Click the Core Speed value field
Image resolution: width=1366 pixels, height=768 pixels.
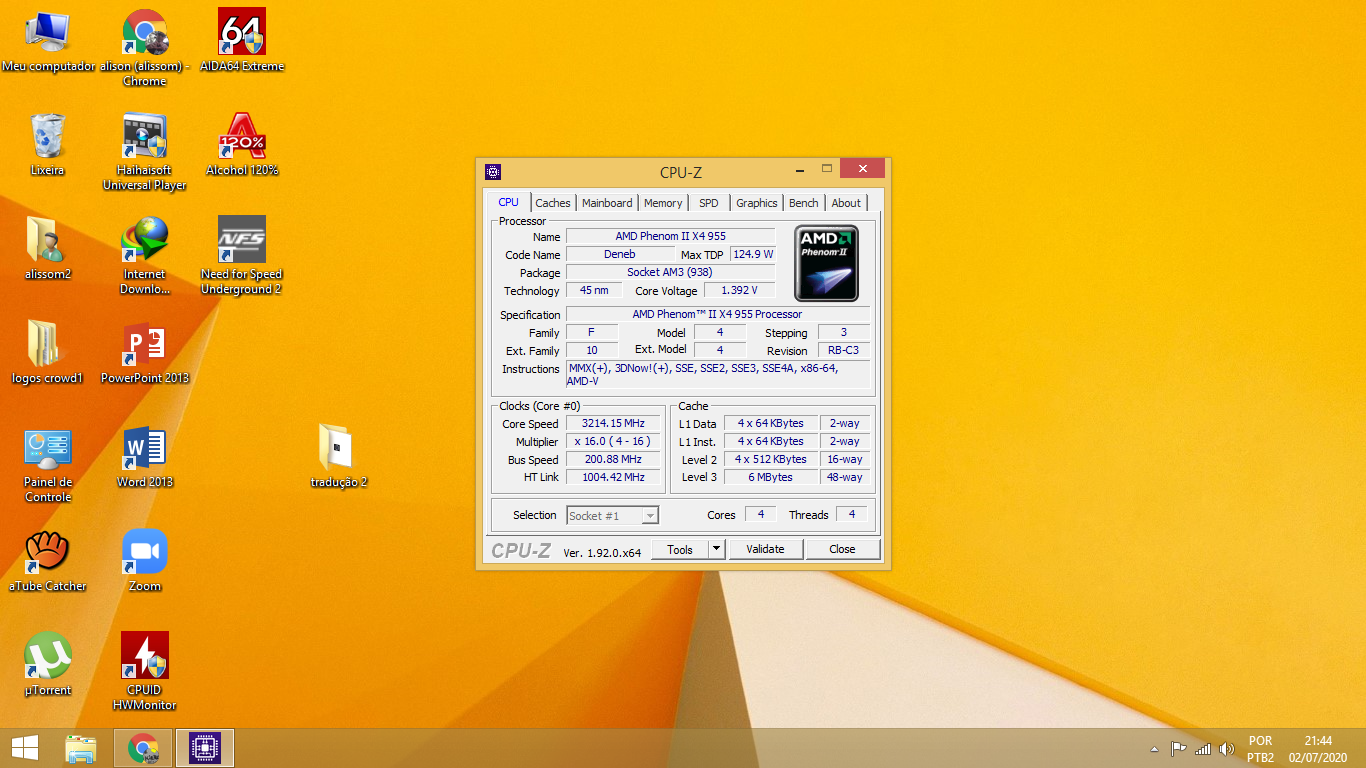point(613,424)
